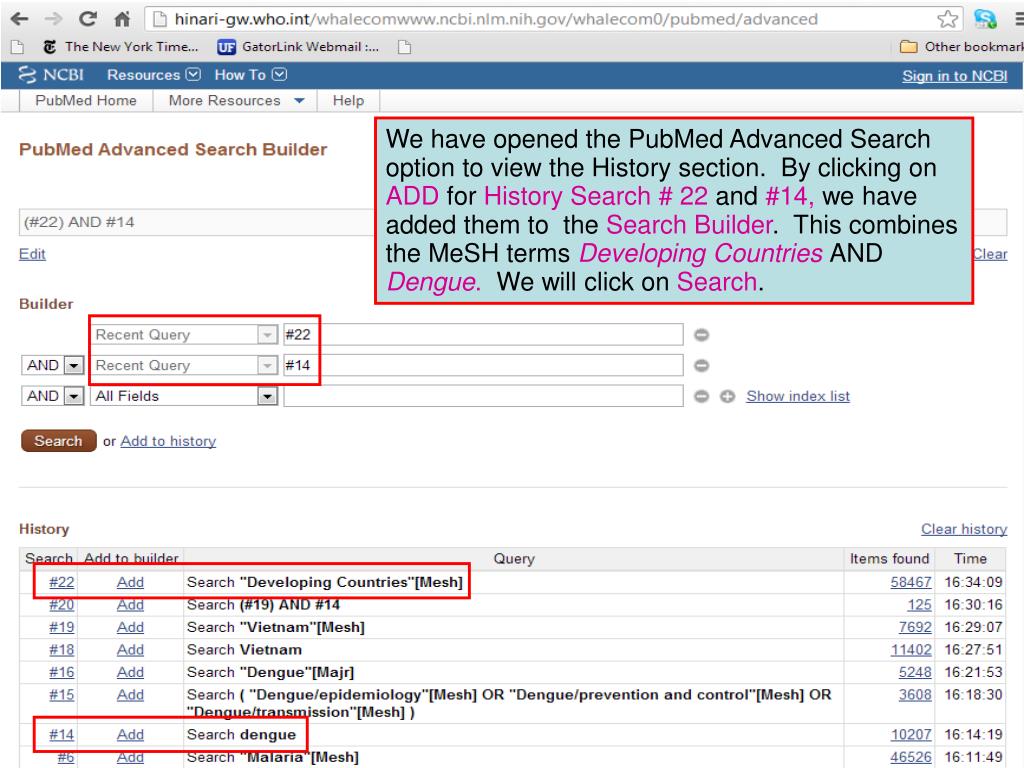Open the Help menu item
The height and width of the screenshot is (768, 1024).
click(348, 101)
